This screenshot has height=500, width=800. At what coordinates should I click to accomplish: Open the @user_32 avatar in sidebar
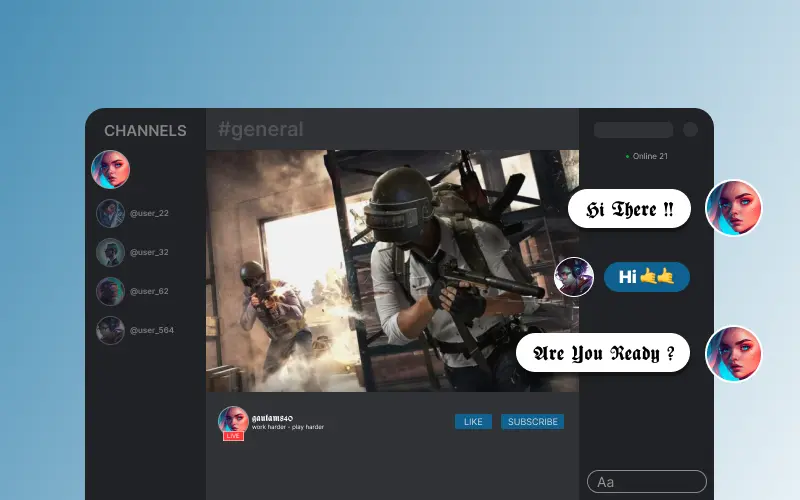pyautogui.click(x=110, y=252)
